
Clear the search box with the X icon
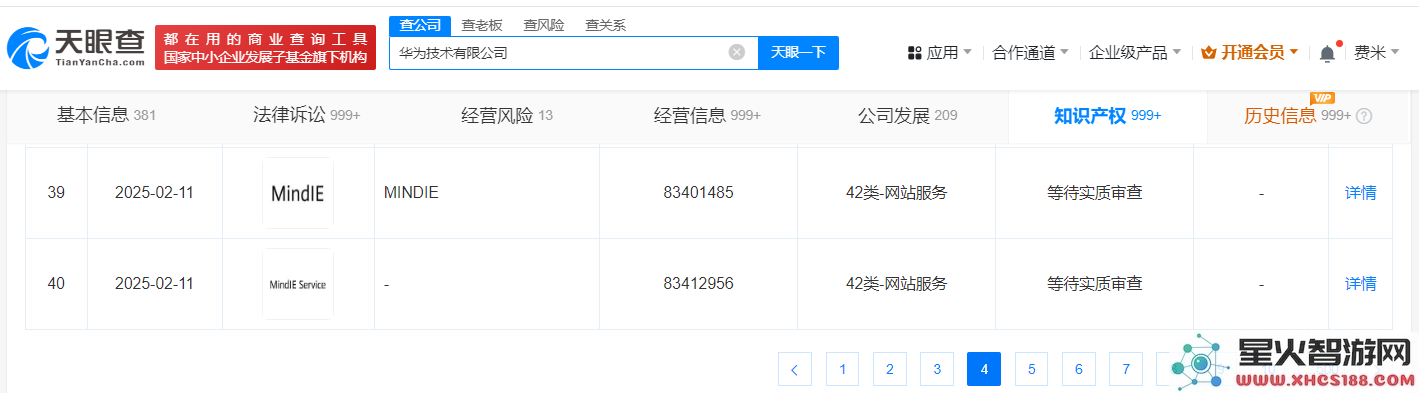pos(737,52)
